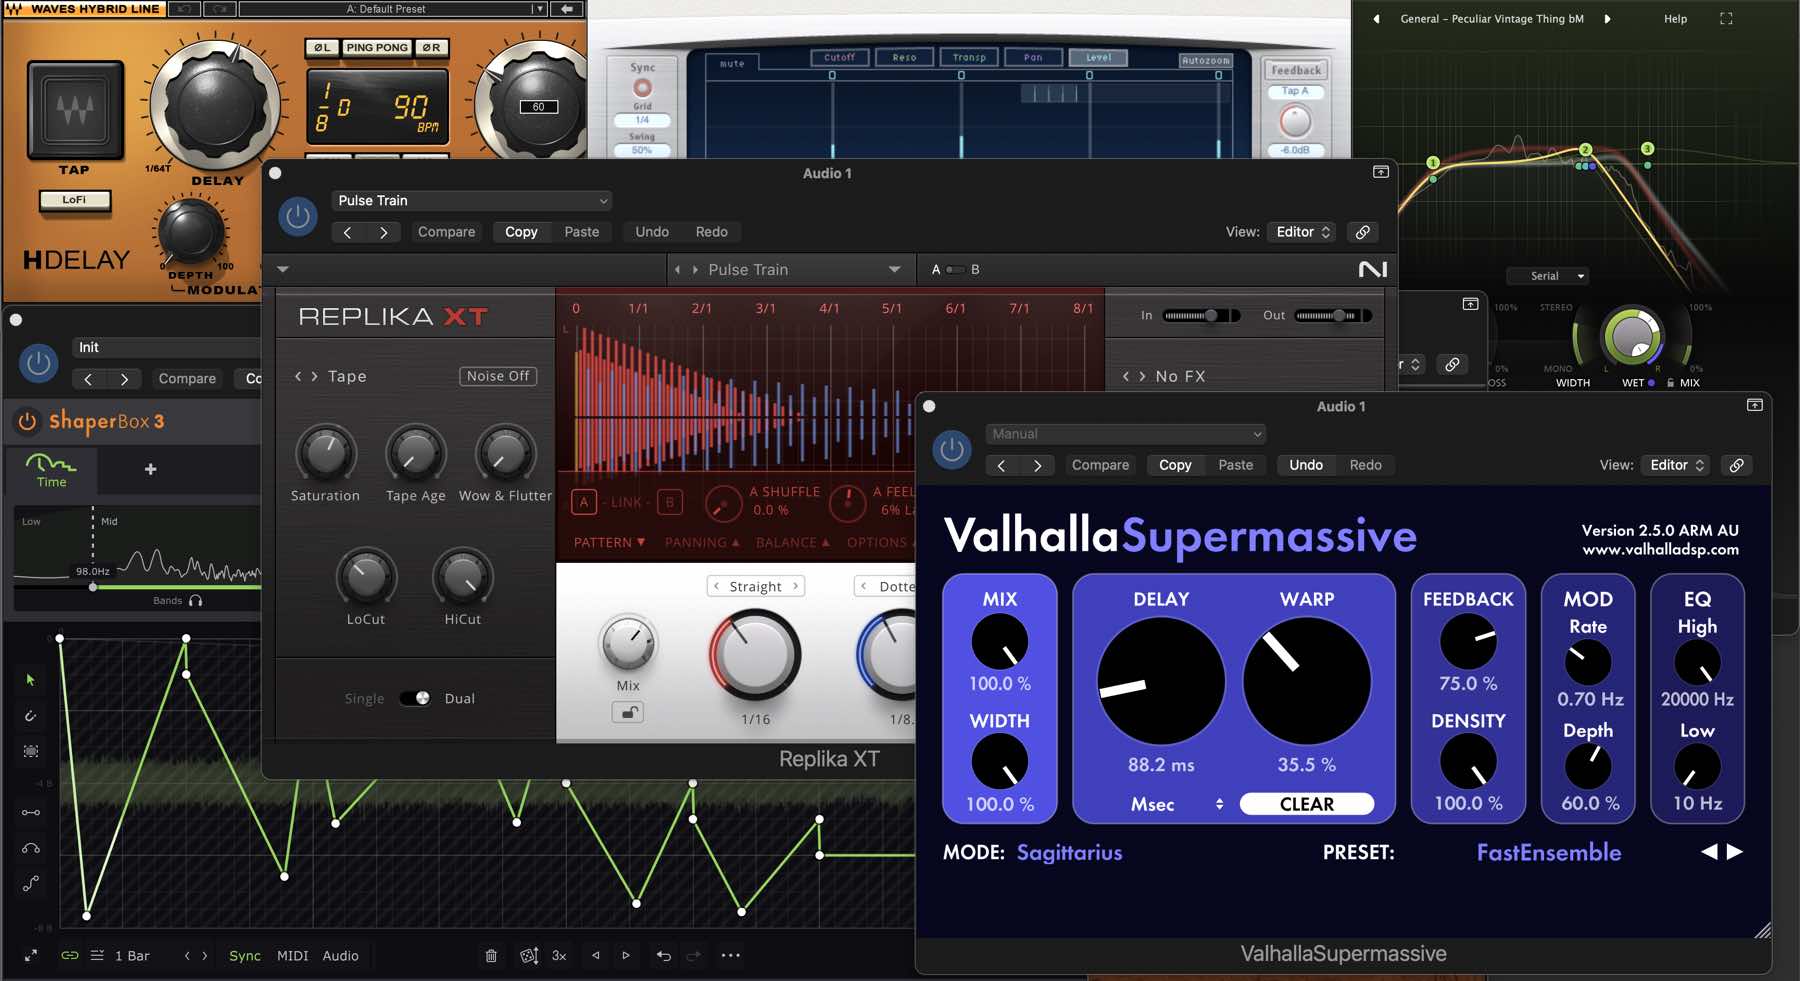Open the Pulse Train preset dropdown
Viewport: 1800px width, 981px height.
point(471,201)
